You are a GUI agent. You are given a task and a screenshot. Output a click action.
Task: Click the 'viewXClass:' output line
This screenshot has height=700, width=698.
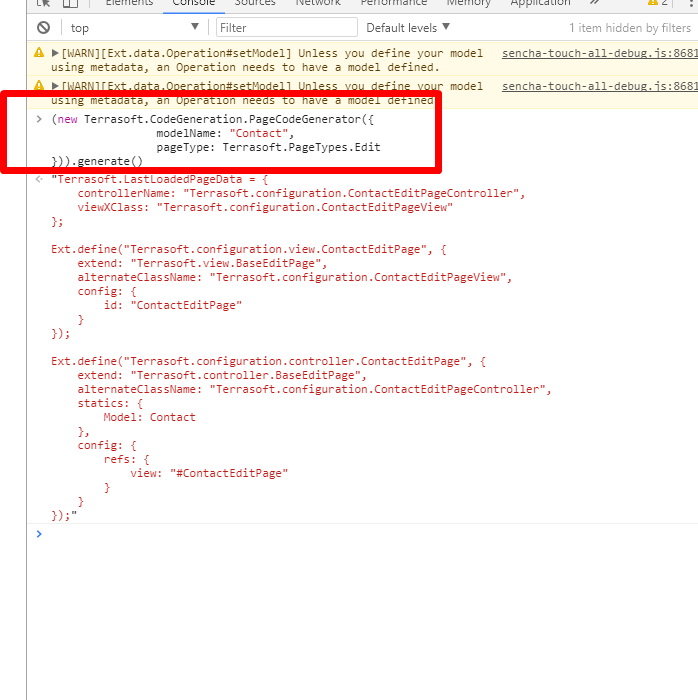[265, 208]
